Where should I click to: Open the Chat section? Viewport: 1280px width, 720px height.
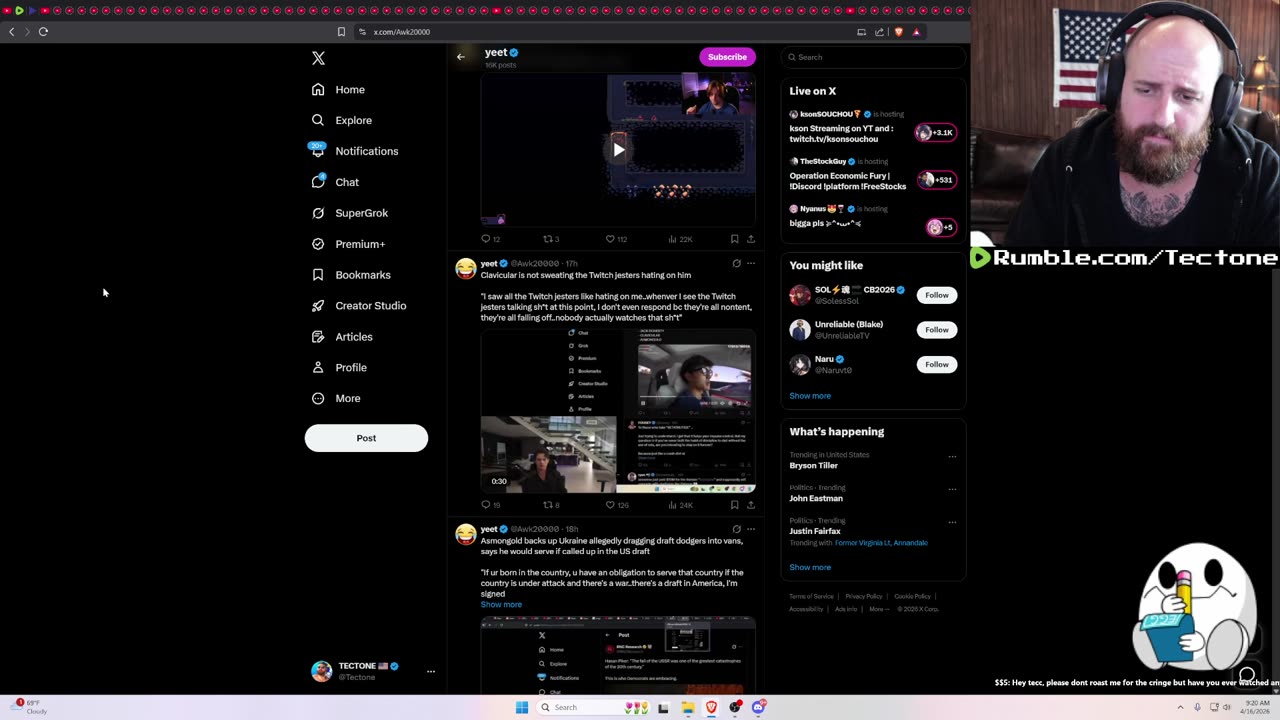tap(335, 182)
